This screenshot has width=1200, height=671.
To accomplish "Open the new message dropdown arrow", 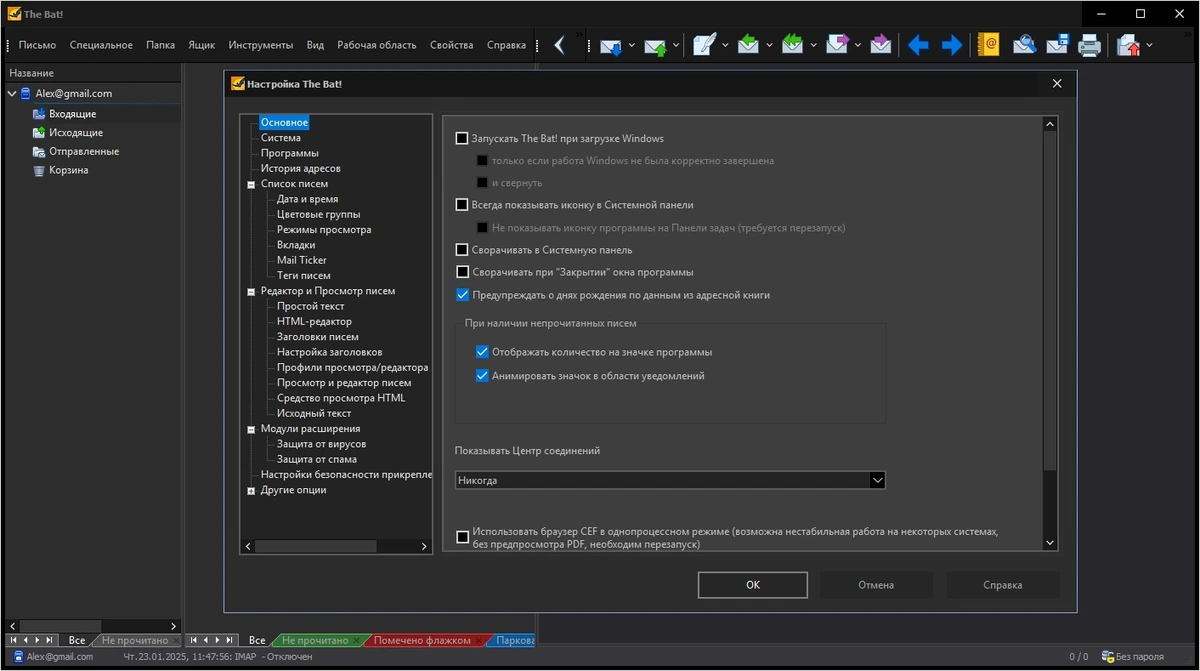I will coord(725,45).
